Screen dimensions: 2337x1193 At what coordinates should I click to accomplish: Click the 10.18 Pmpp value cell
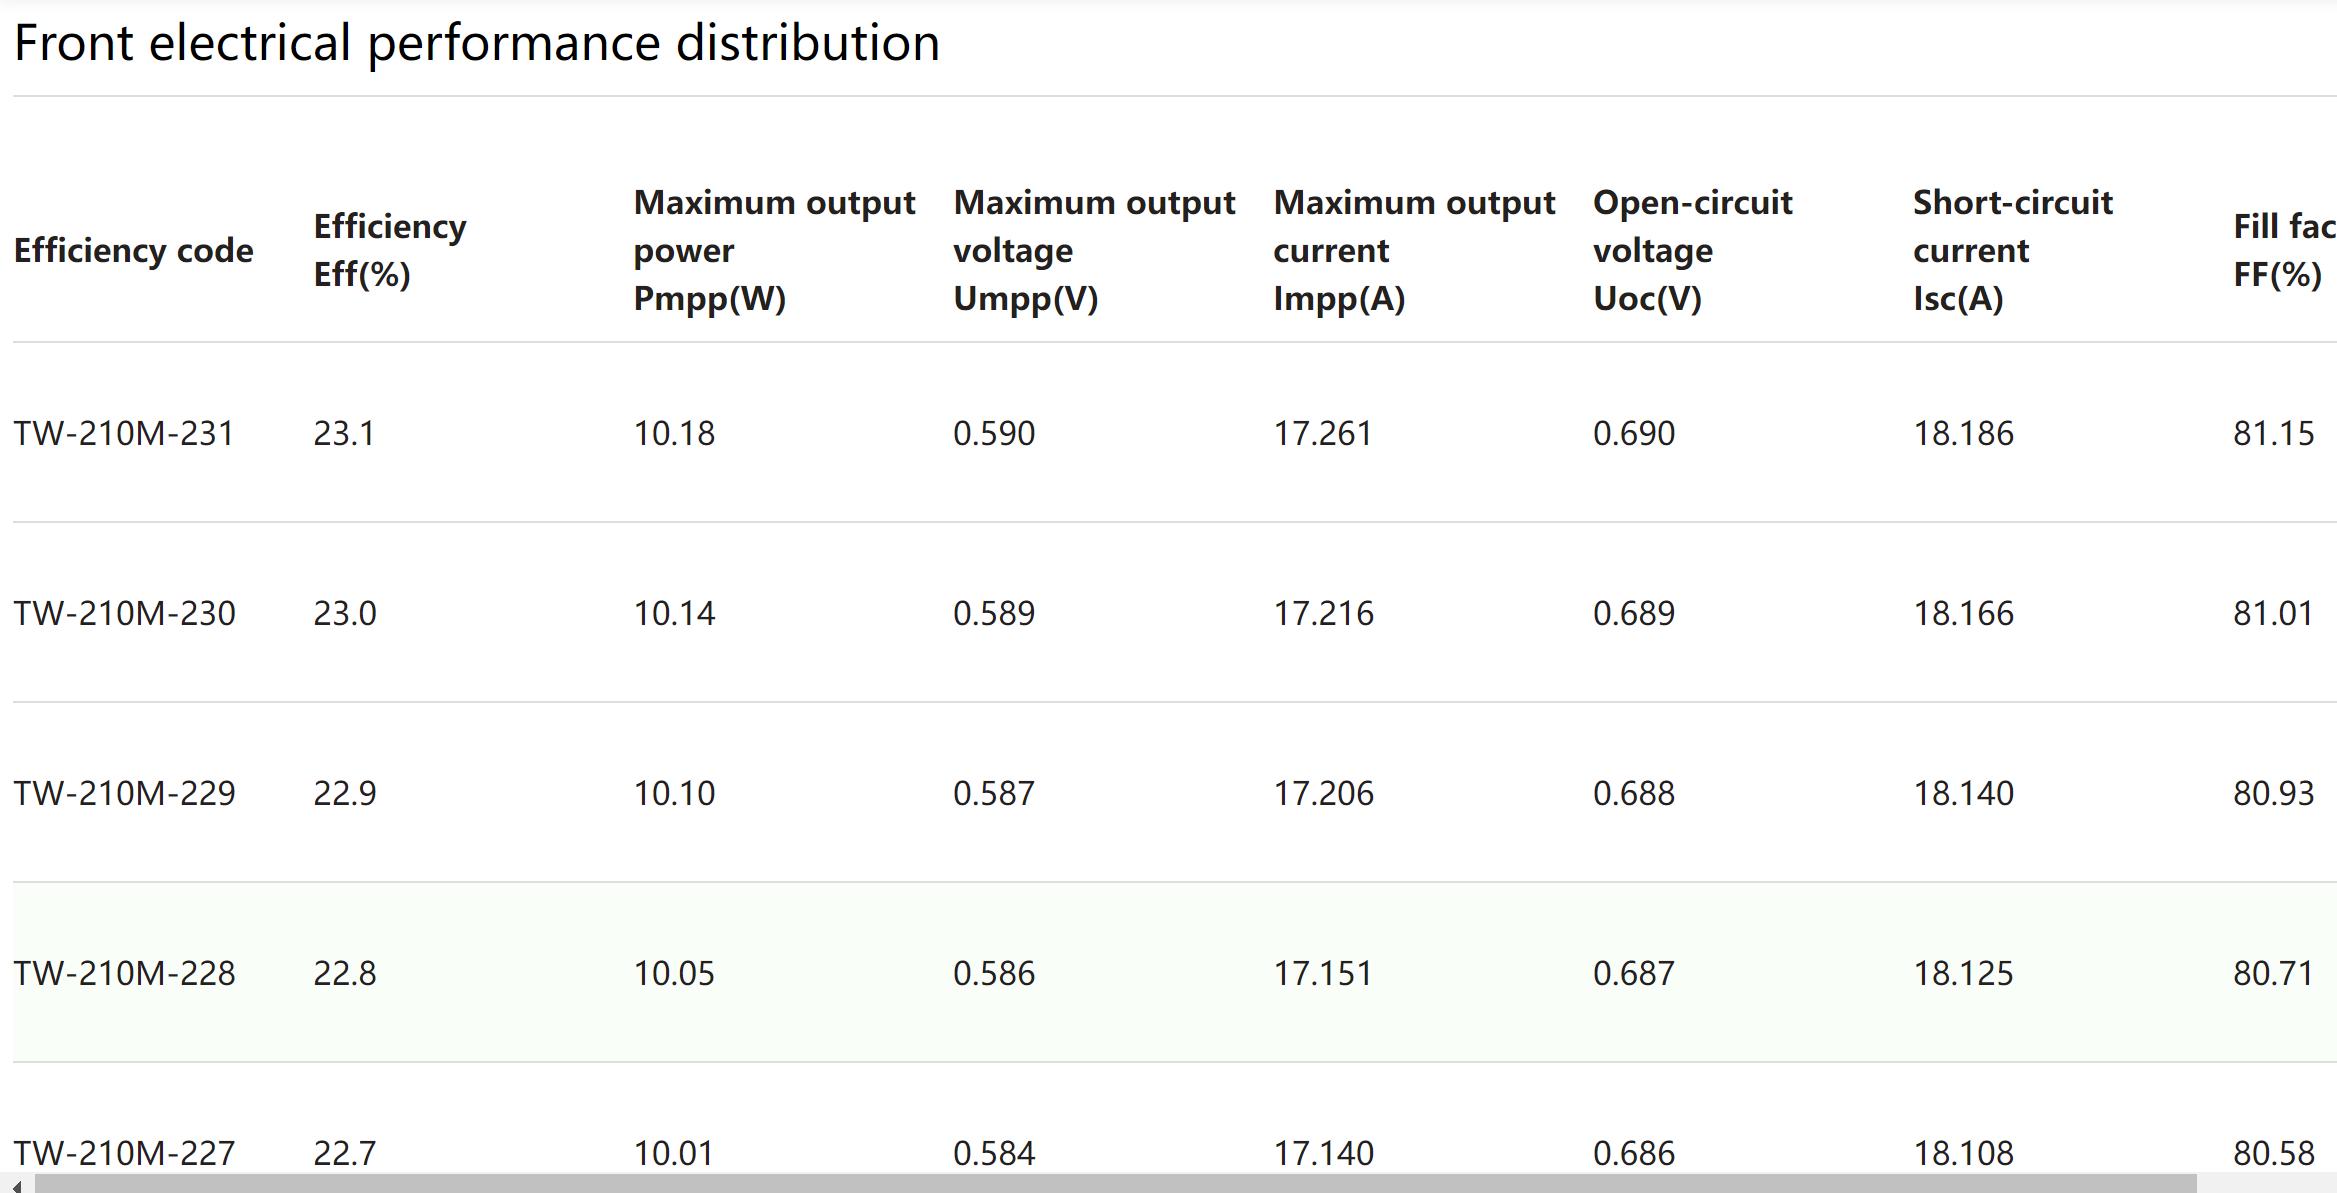(675, 433)
